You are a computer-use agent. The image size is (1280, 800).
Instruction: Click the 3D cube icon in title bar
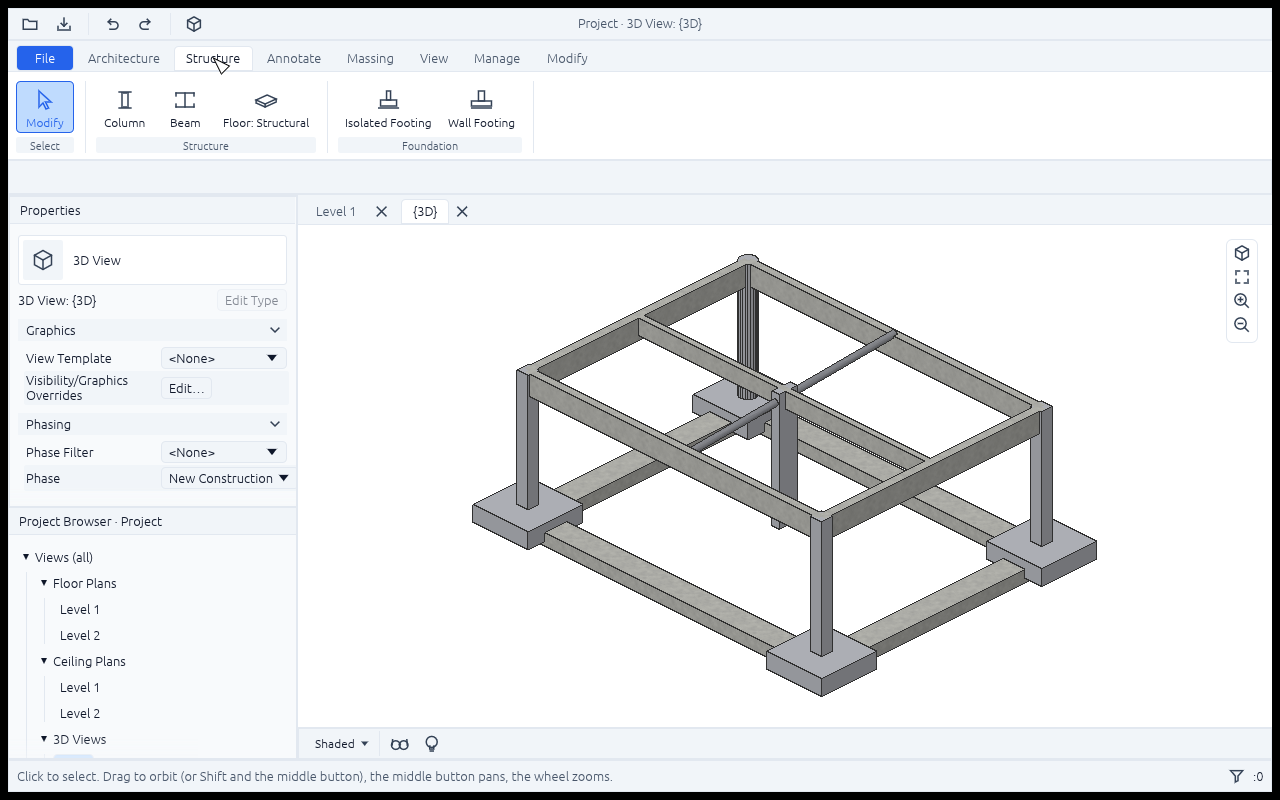(194, 24)
